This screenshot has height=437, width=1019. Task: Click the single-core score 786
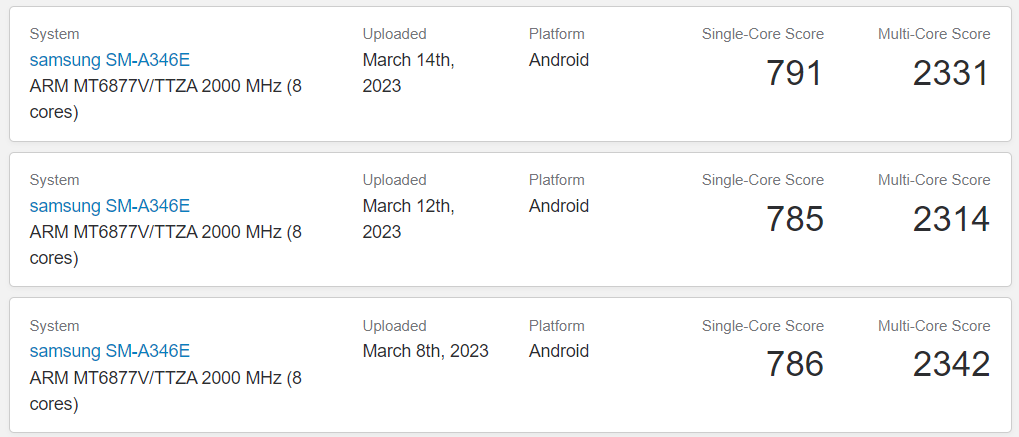(x=795, y=364)
